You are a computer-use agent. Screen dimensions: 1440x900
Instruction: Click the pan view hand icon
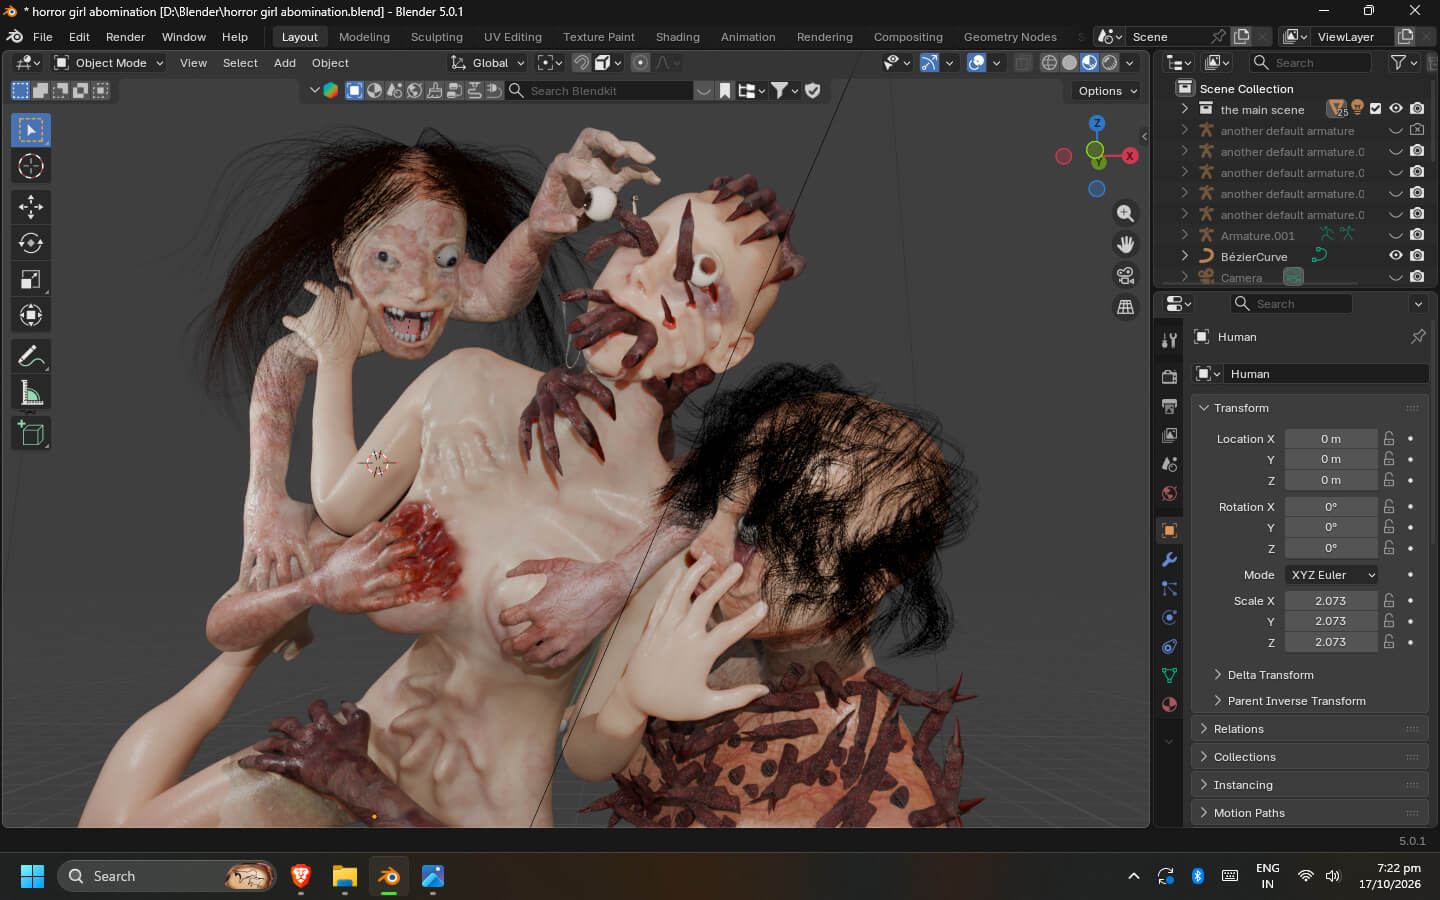pyautogui.click(x=1126, y=244)
